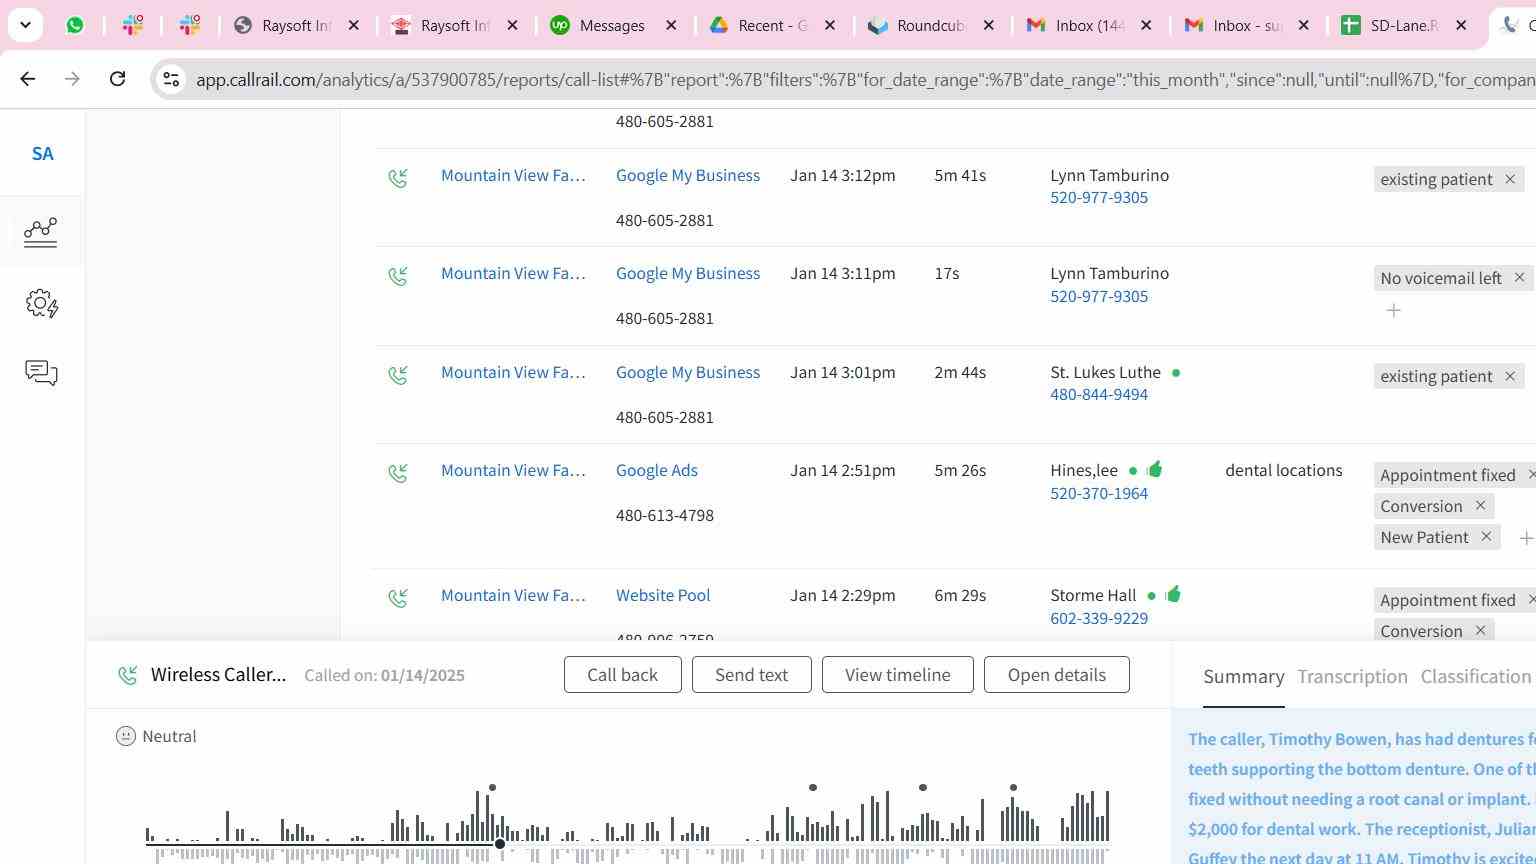Click the dental locations keyword cell

[1284, 470]
